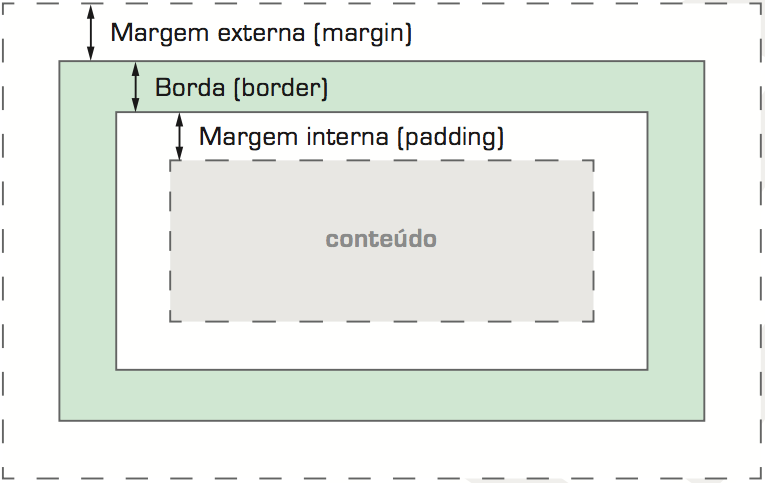Click the outer margin area at bottom
This screenshot has height=483, width=765.
tap(382, 449)
